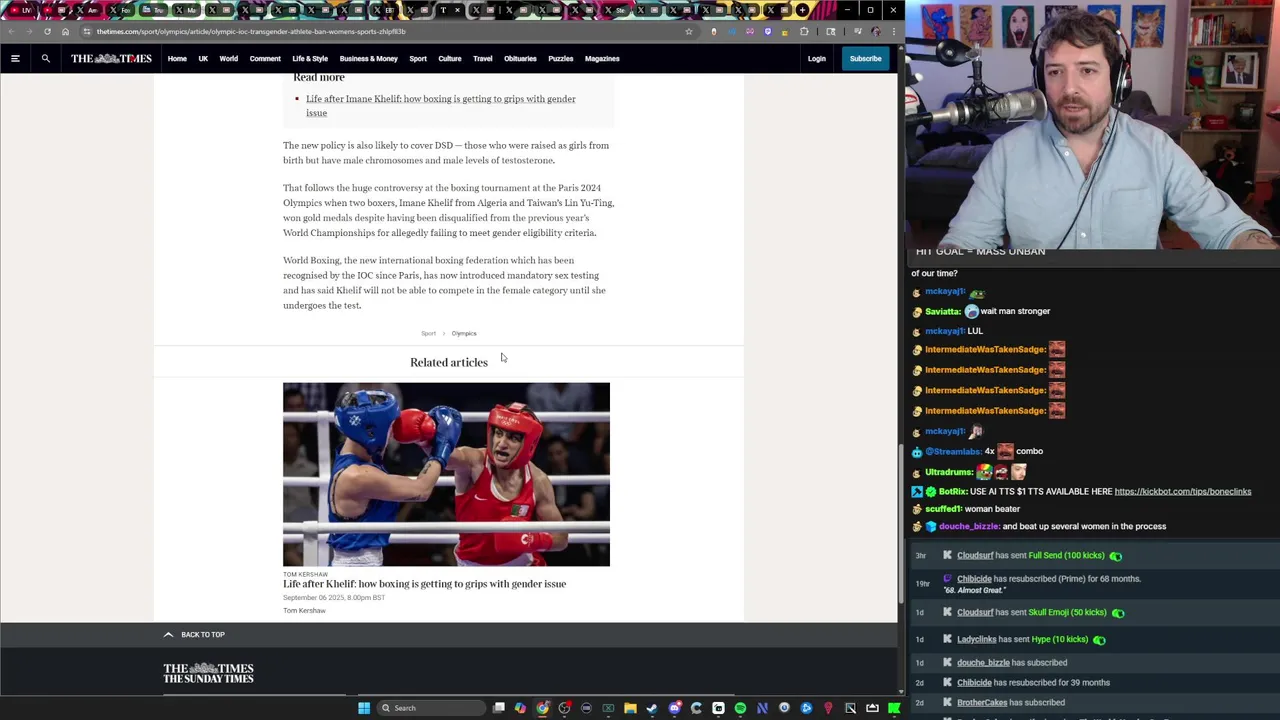This screenshot has width=1280, height=720.
Task: Click Streamlabs username in chat
Action: (953, 452)
